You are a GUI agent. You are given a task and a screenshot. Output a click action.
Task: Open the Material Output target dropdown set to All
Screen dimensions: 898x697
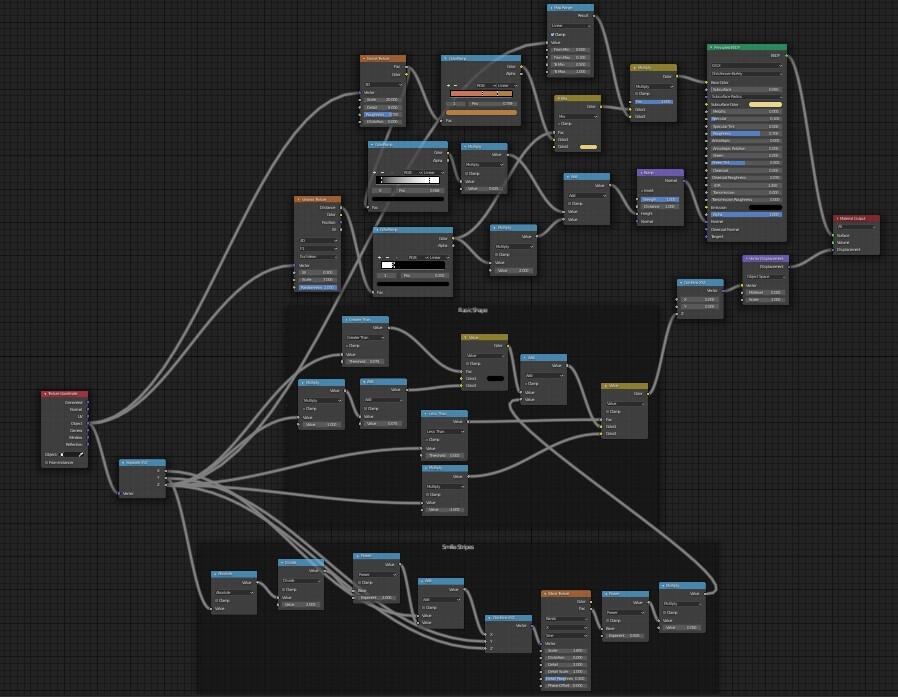856,227
